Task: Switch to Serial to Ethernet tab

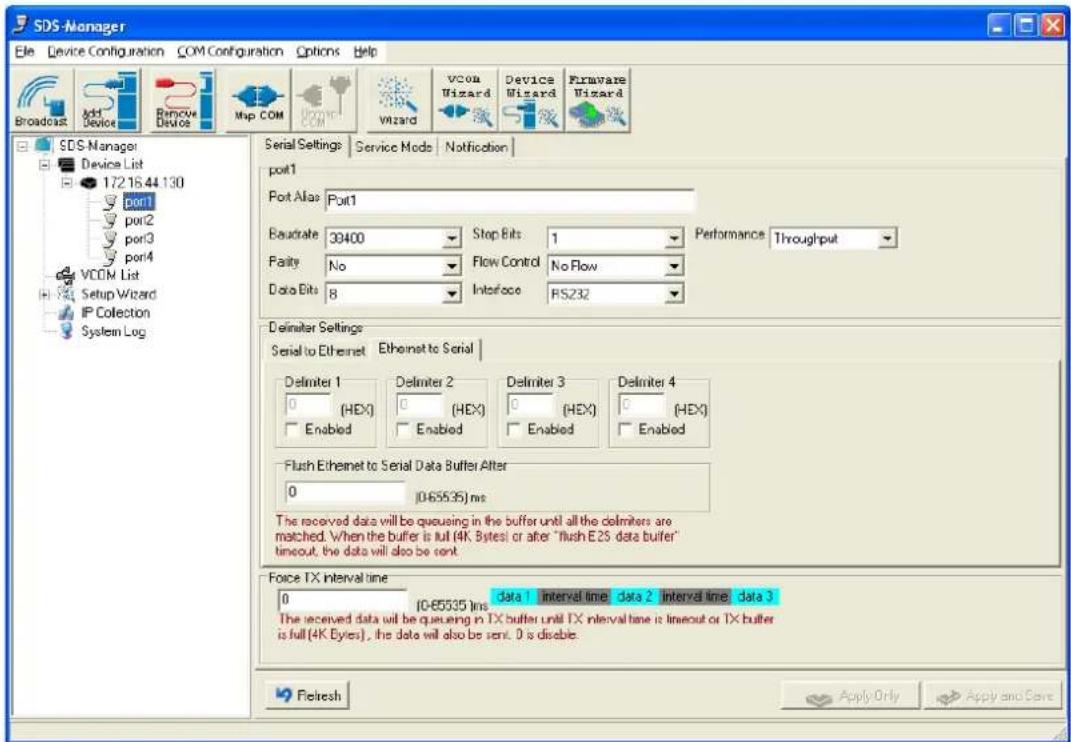Action: pos(318,351)
